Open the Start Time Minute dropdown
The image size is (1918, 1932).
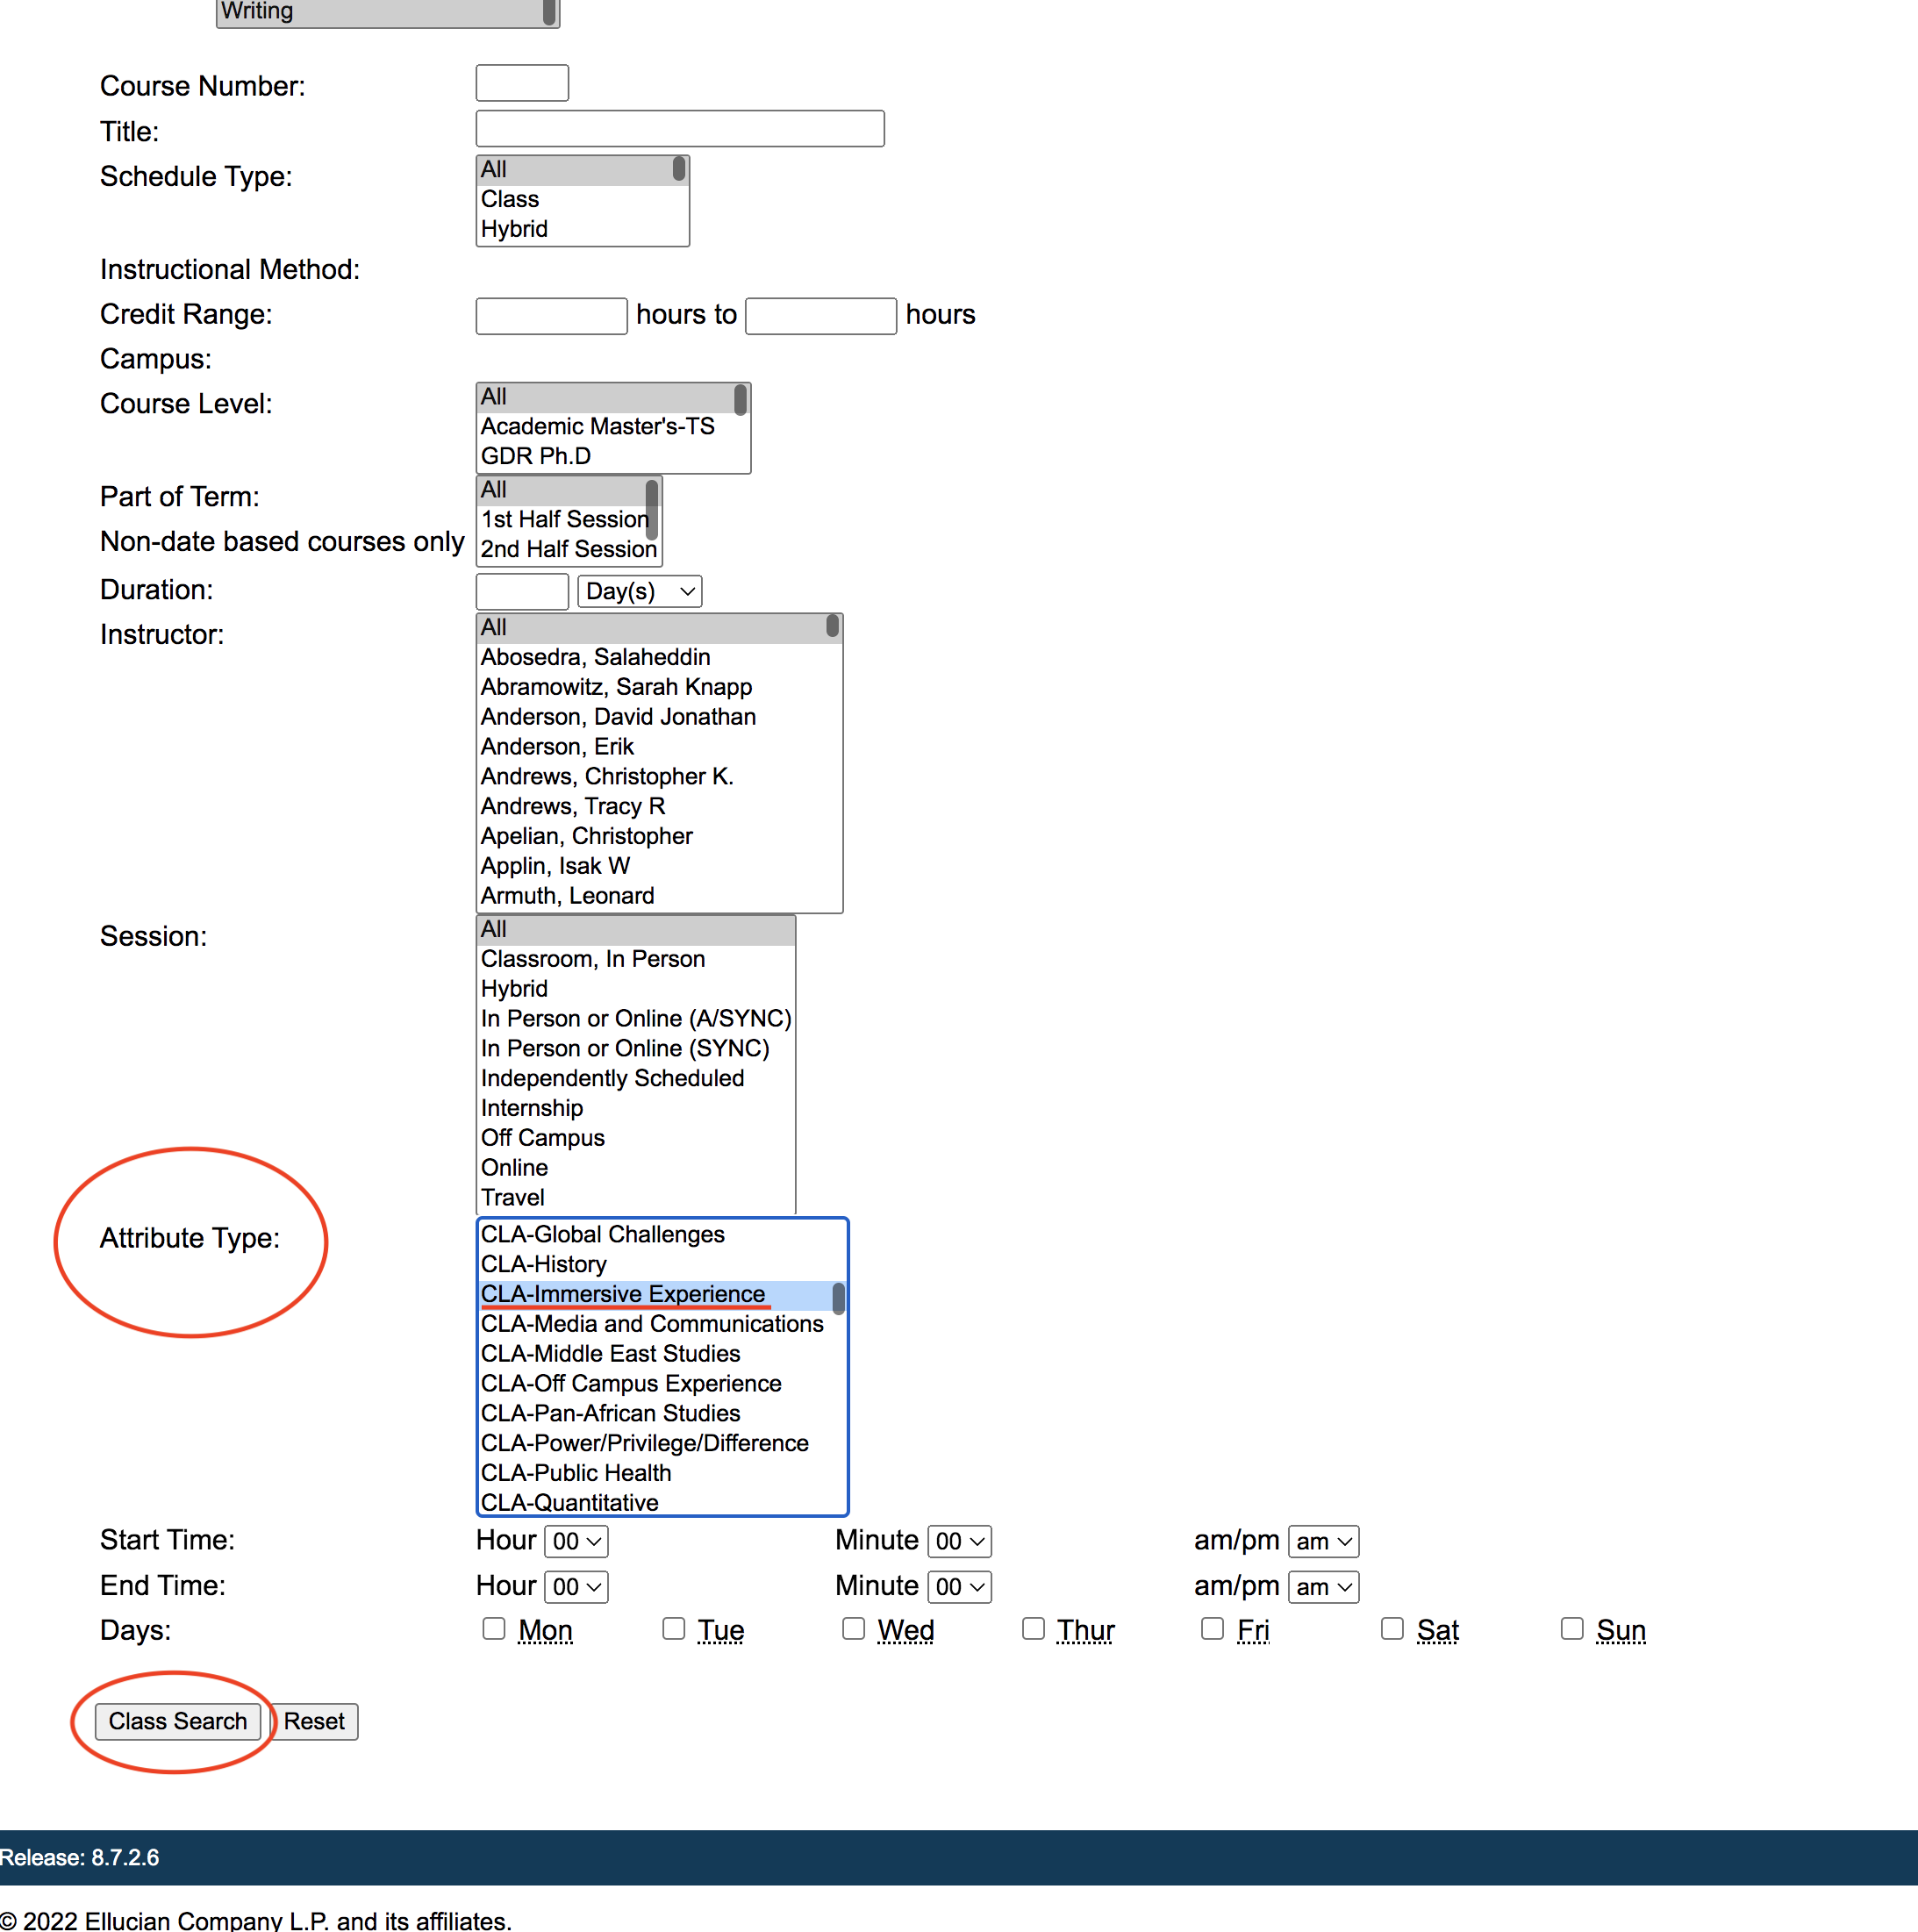coord(959,1541)
